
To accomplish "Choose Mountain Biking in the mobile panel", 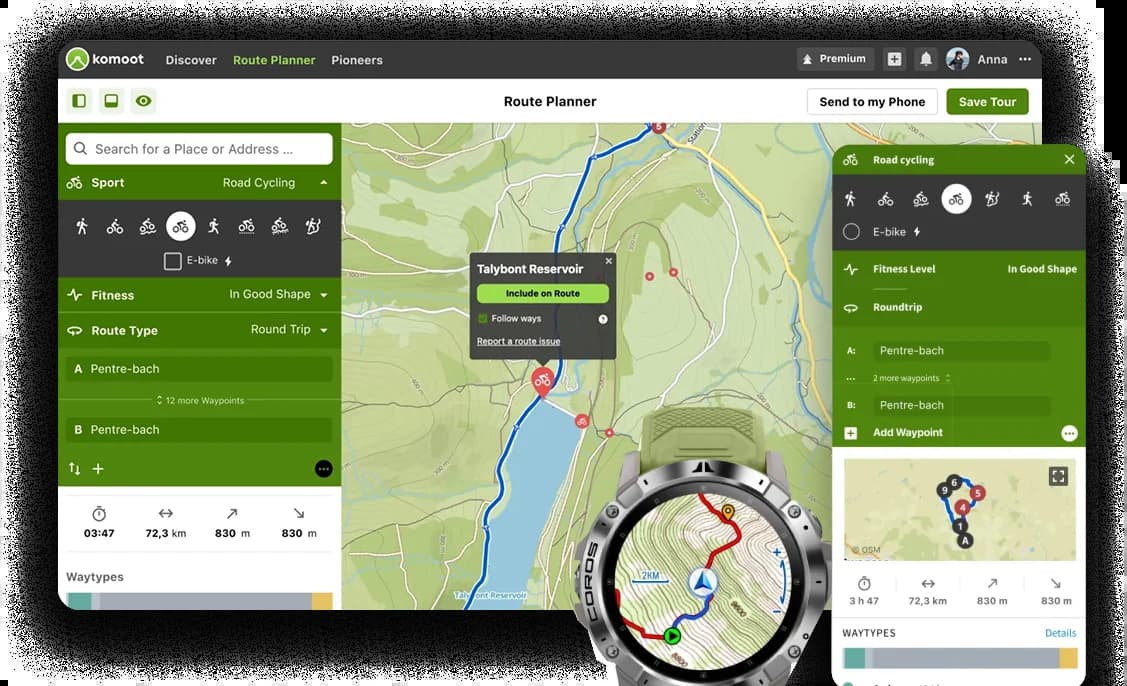I will (x=921, y=199).
